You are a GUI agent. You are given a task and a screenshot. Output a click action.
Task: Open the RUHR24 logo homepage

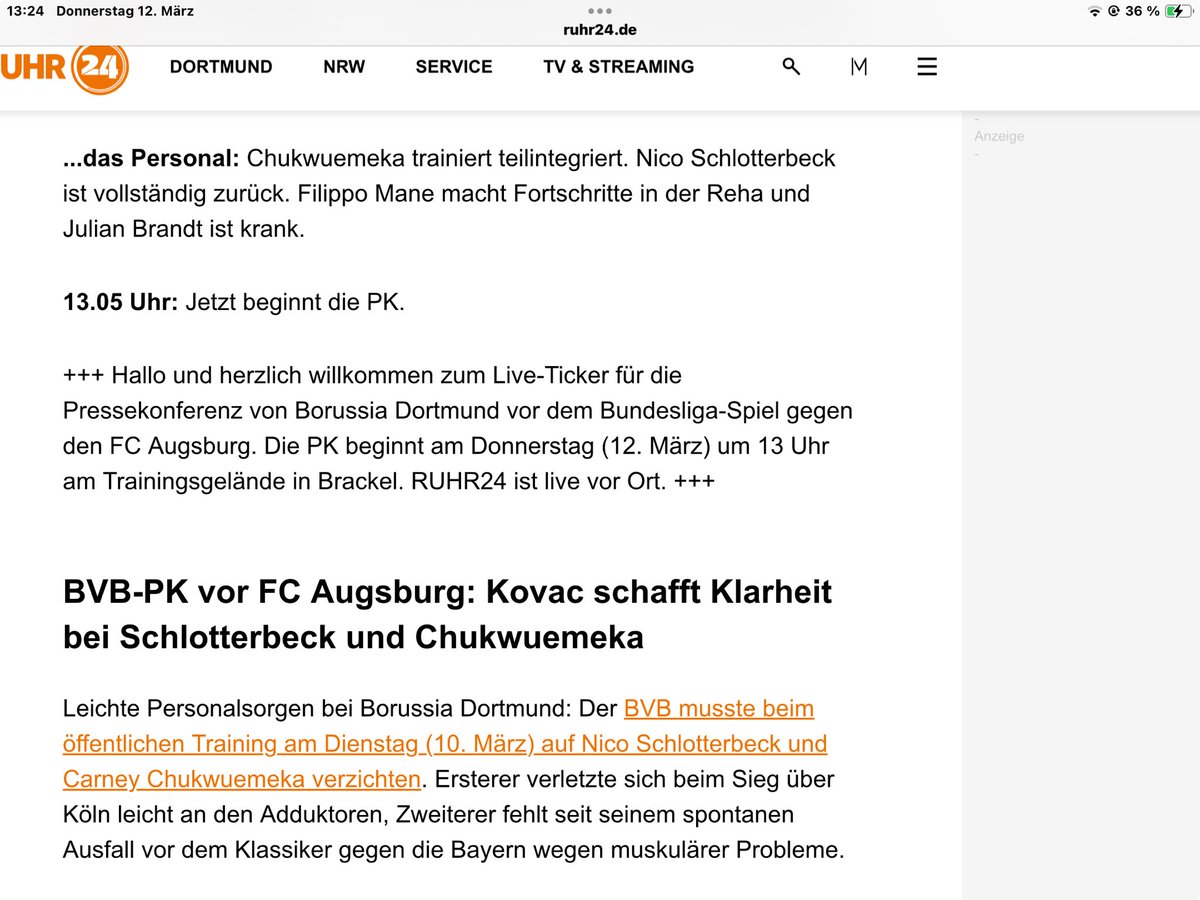coord(64,67)
